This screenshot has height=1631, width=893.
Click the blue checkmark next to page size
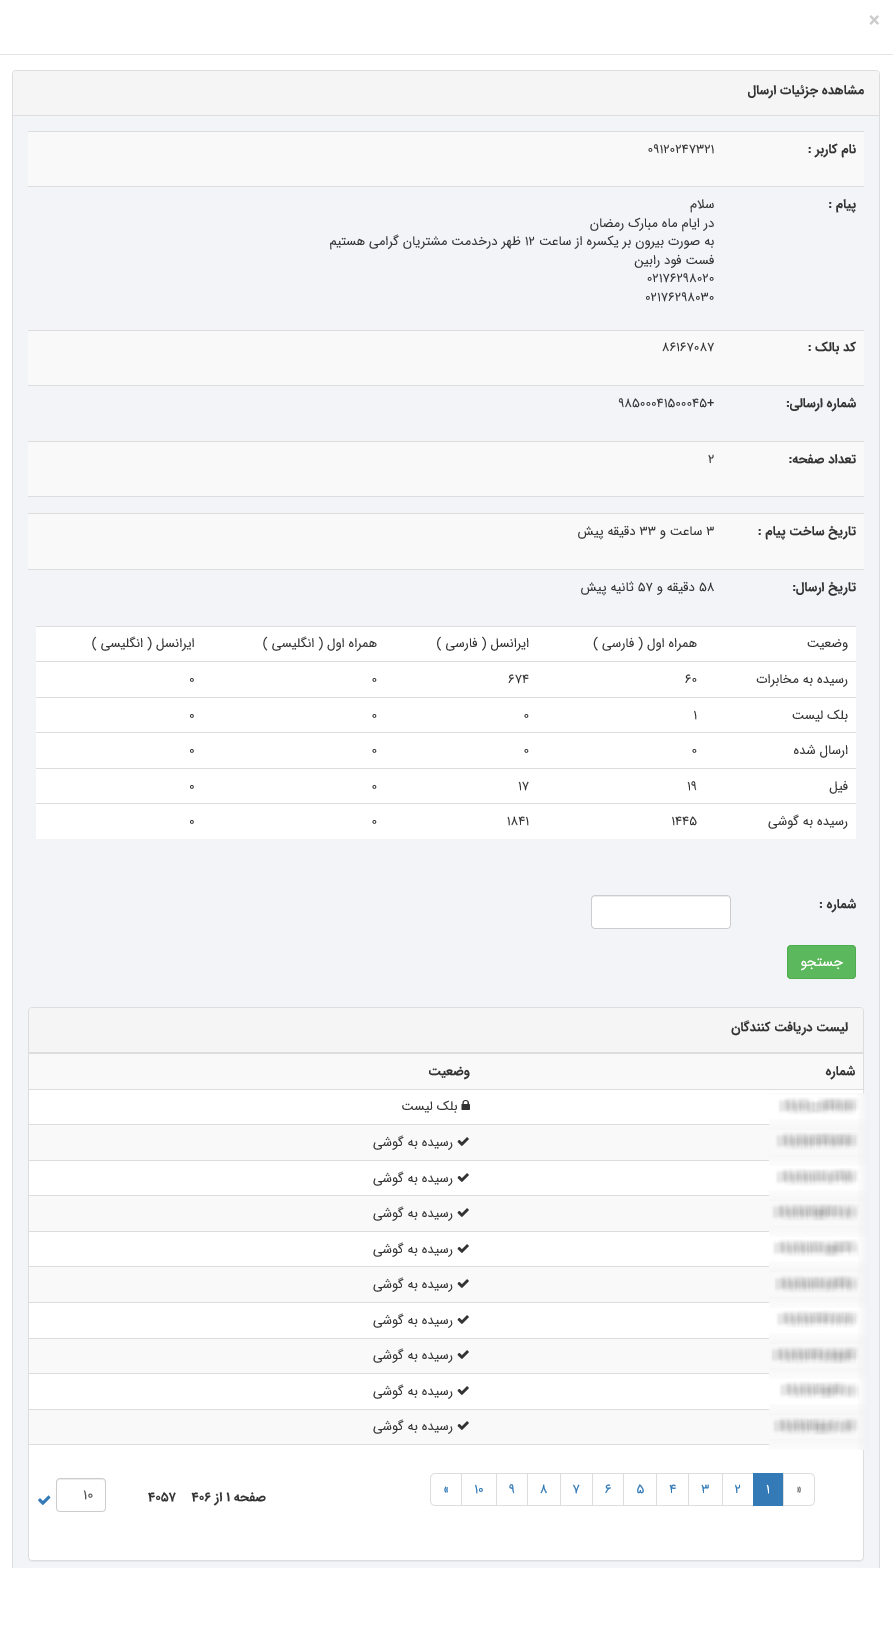coord(44,1500)
